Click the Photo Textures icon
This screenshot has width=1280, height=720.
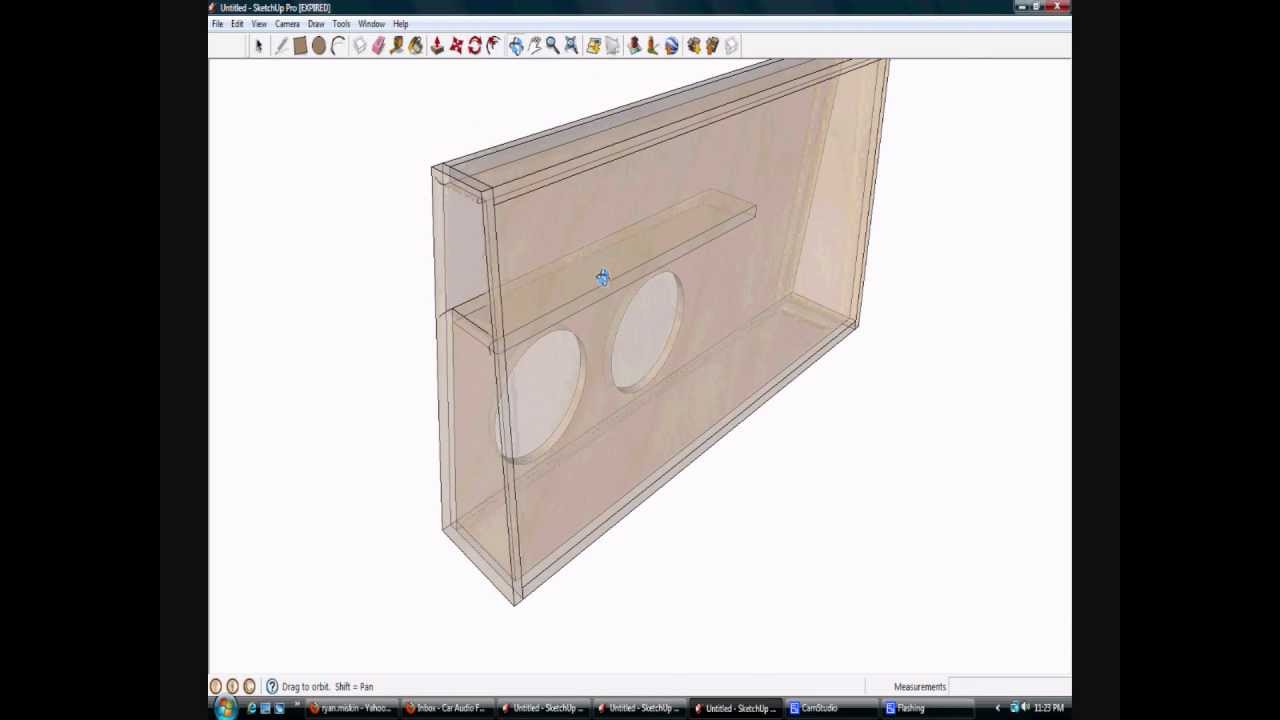tap(652, 46)
